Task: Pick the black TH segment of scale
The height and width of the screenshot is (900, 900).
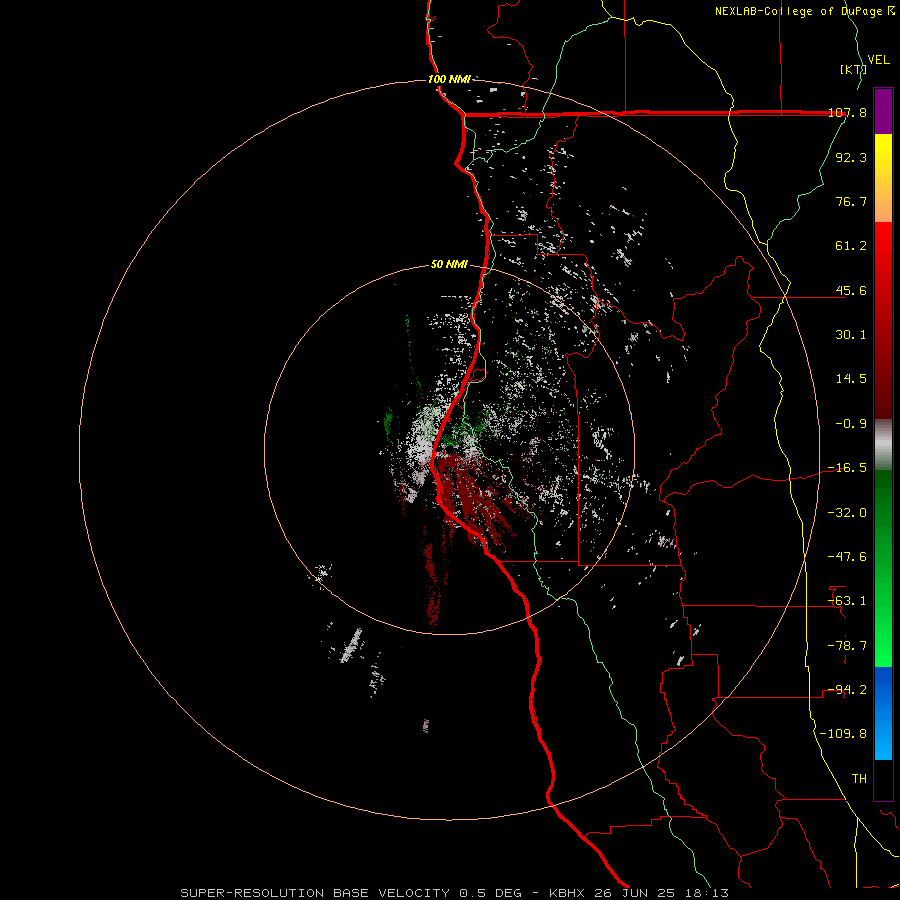Action: pyautogui.click(x=883, y=780)
